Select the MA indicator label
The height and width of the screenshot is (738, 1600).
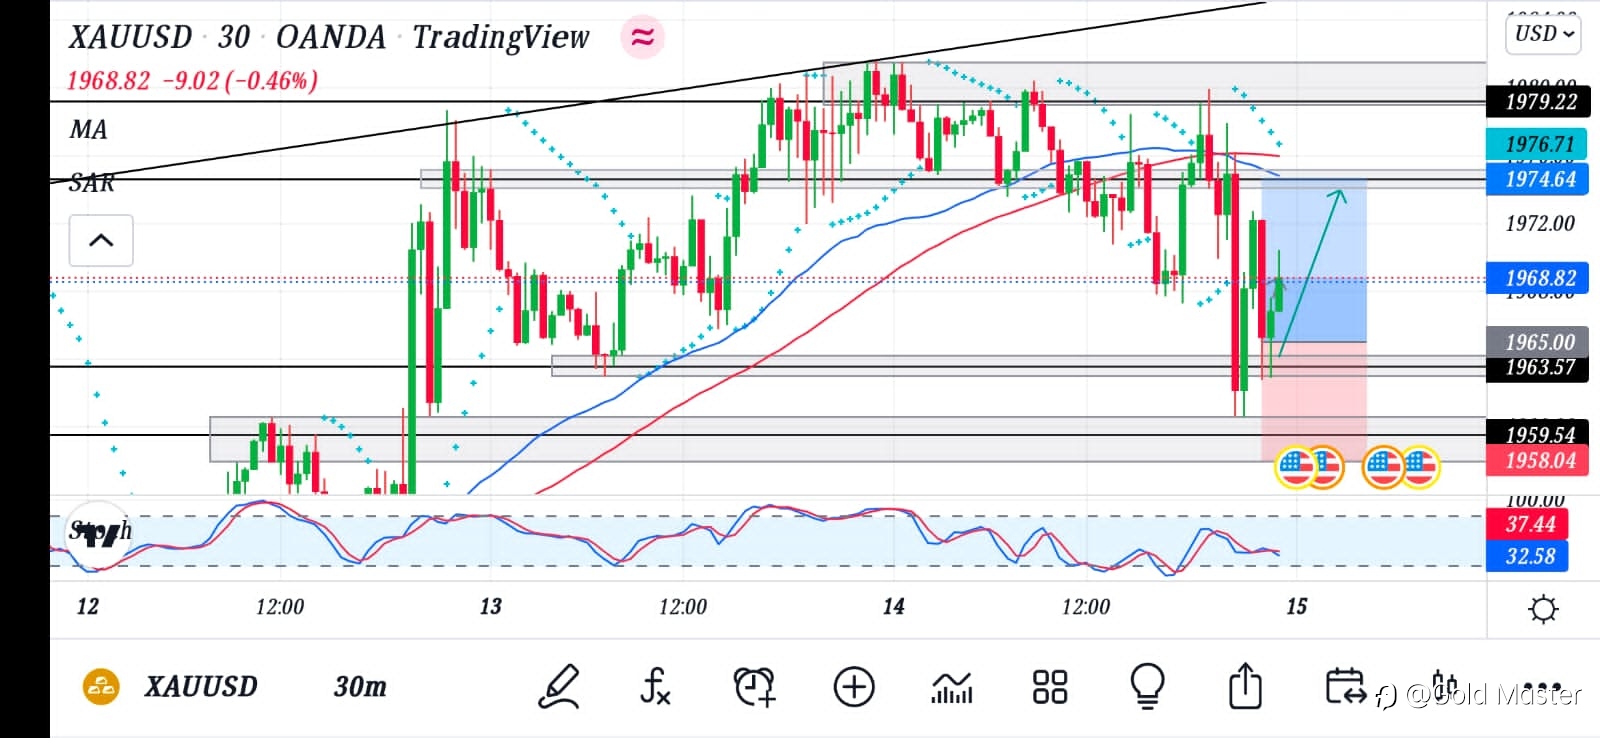pyautogui.click(x=88, y=130)
